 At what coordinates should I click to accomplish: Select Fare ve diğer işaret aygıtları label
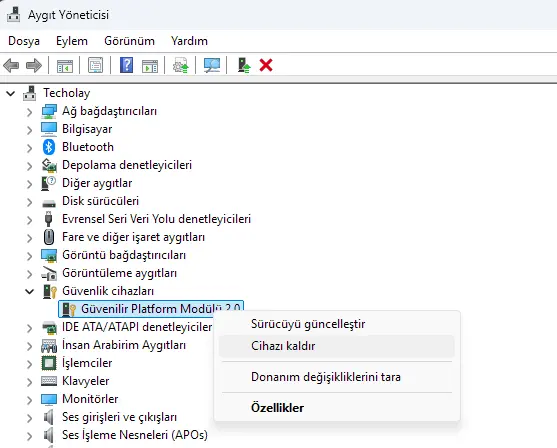(133, 237)
